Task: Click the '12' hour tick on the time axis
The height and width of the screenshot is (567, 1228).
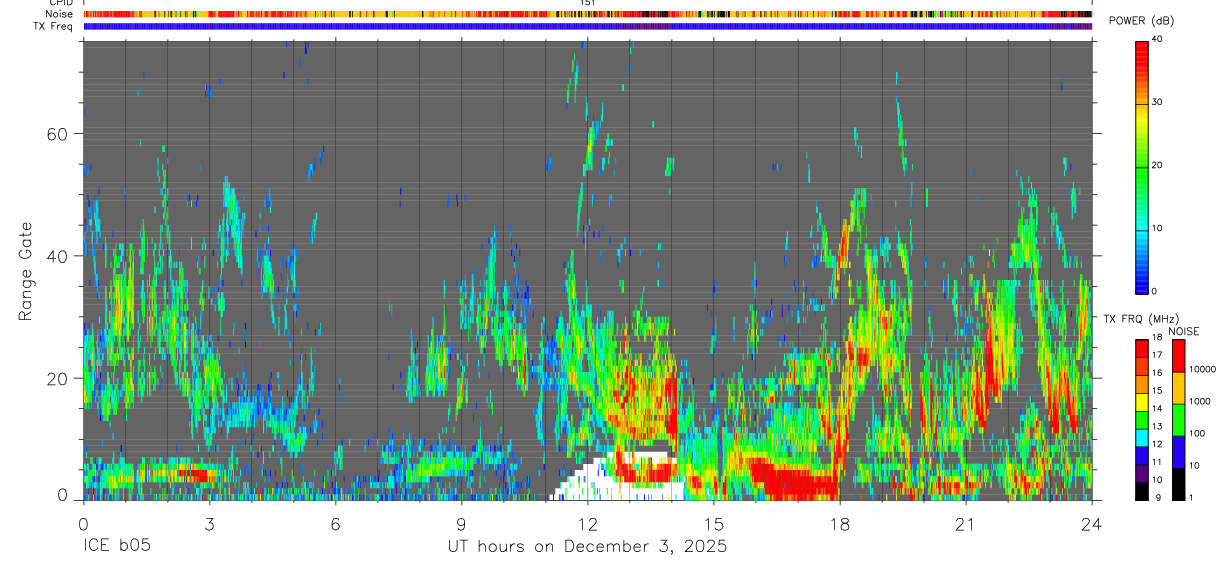Action: click(587, 524)
